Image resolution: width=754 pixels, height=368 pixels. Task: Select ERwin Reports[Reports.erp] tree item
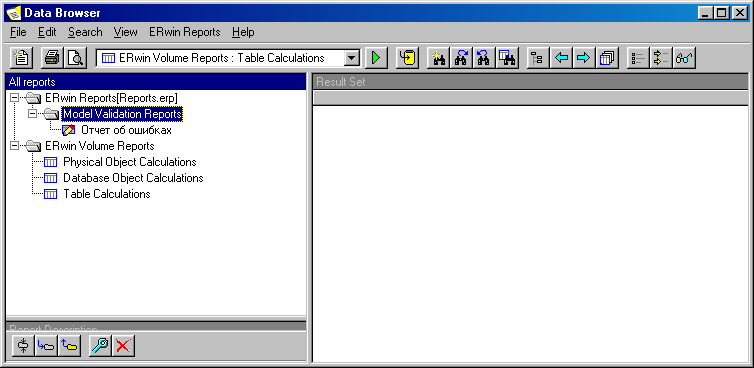[x=112, y=98]
